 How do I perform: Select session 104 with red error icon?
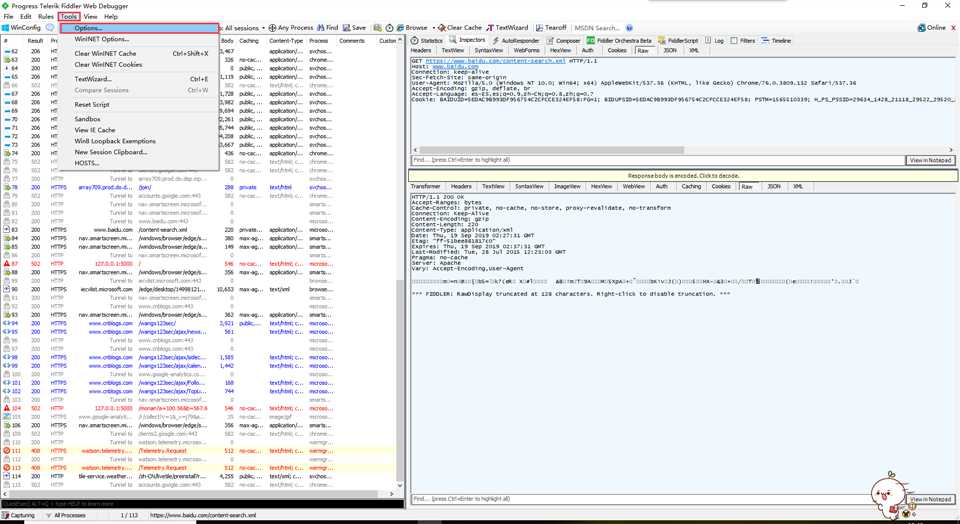199,408
